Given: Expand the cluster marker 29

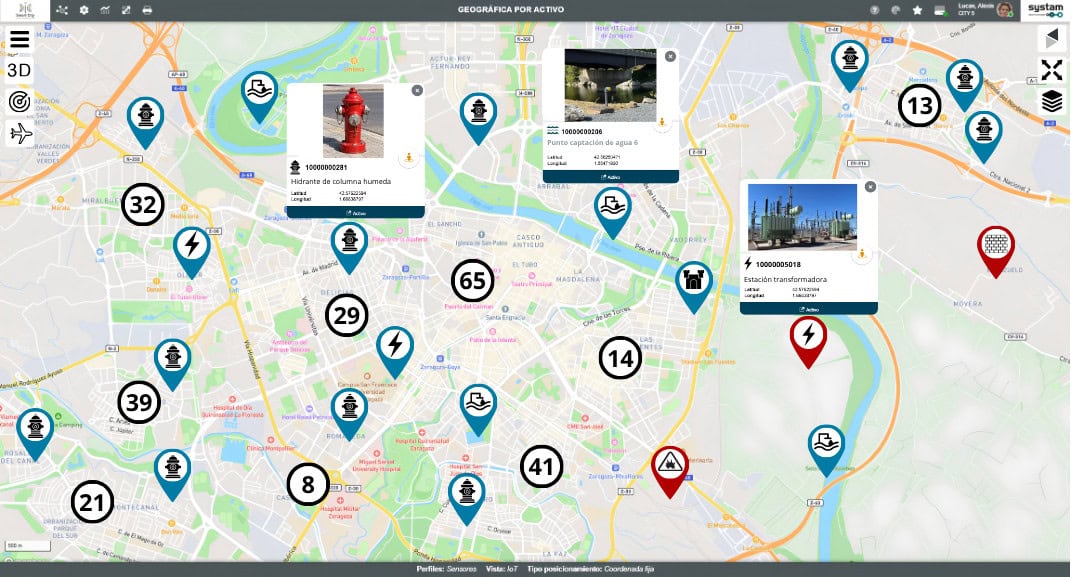Looking at the screenshot, I should (346, 315).
